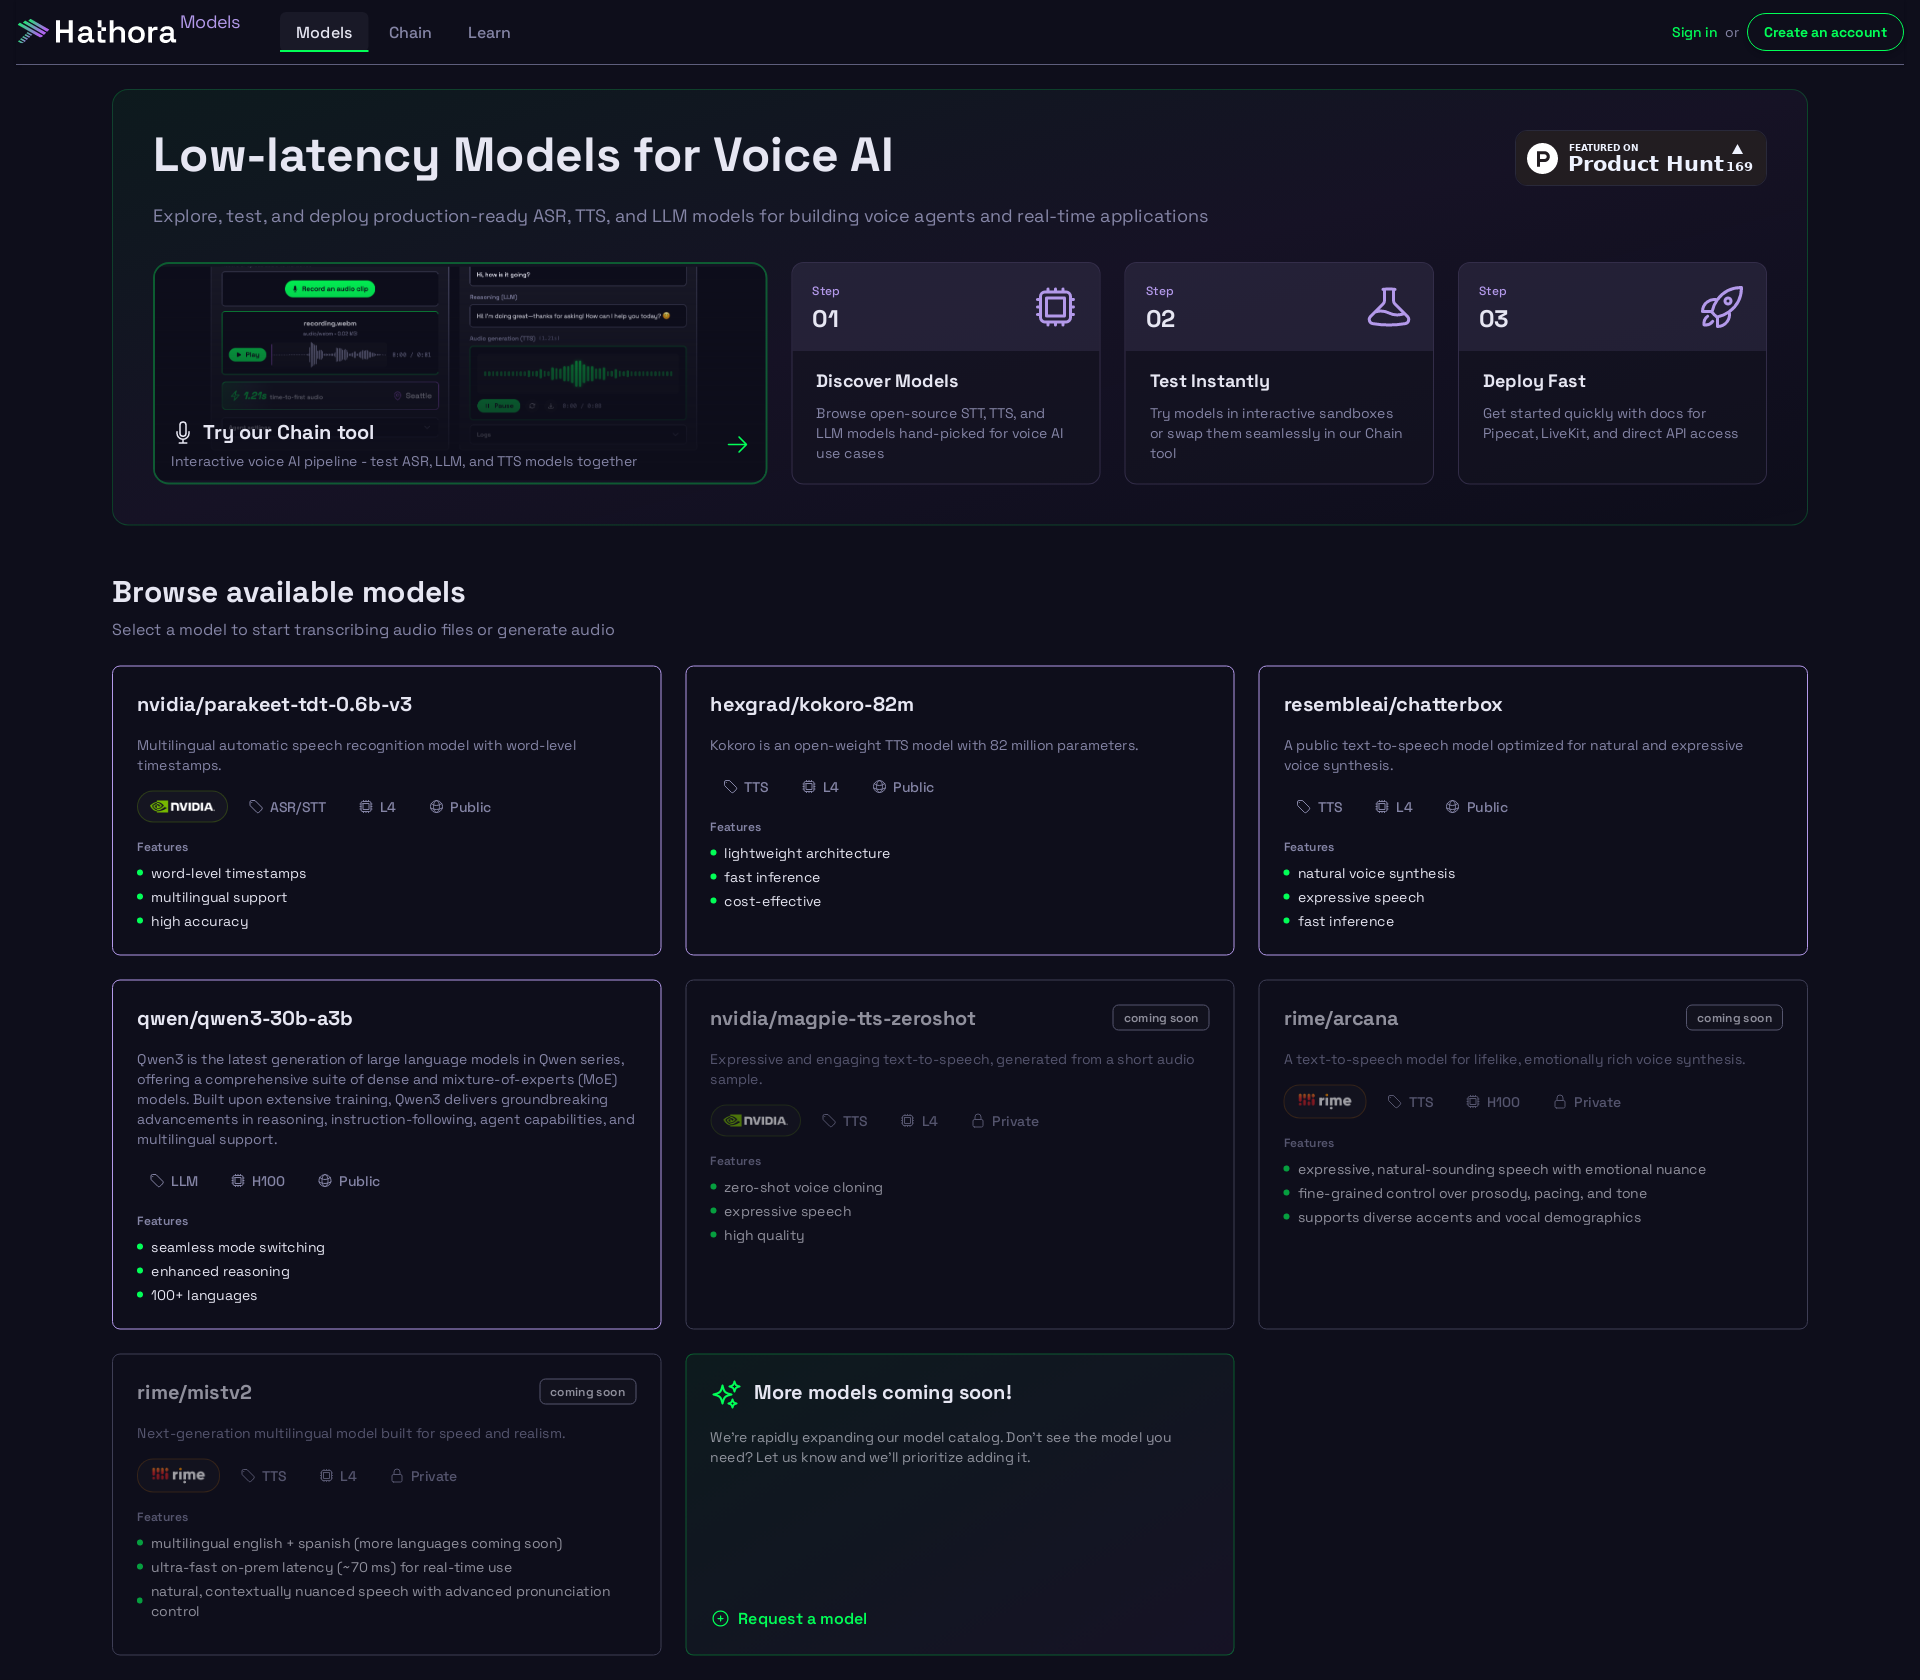Click the Sign in link
Screen dimensions: 1920x1680
(x=1694, y=32)
